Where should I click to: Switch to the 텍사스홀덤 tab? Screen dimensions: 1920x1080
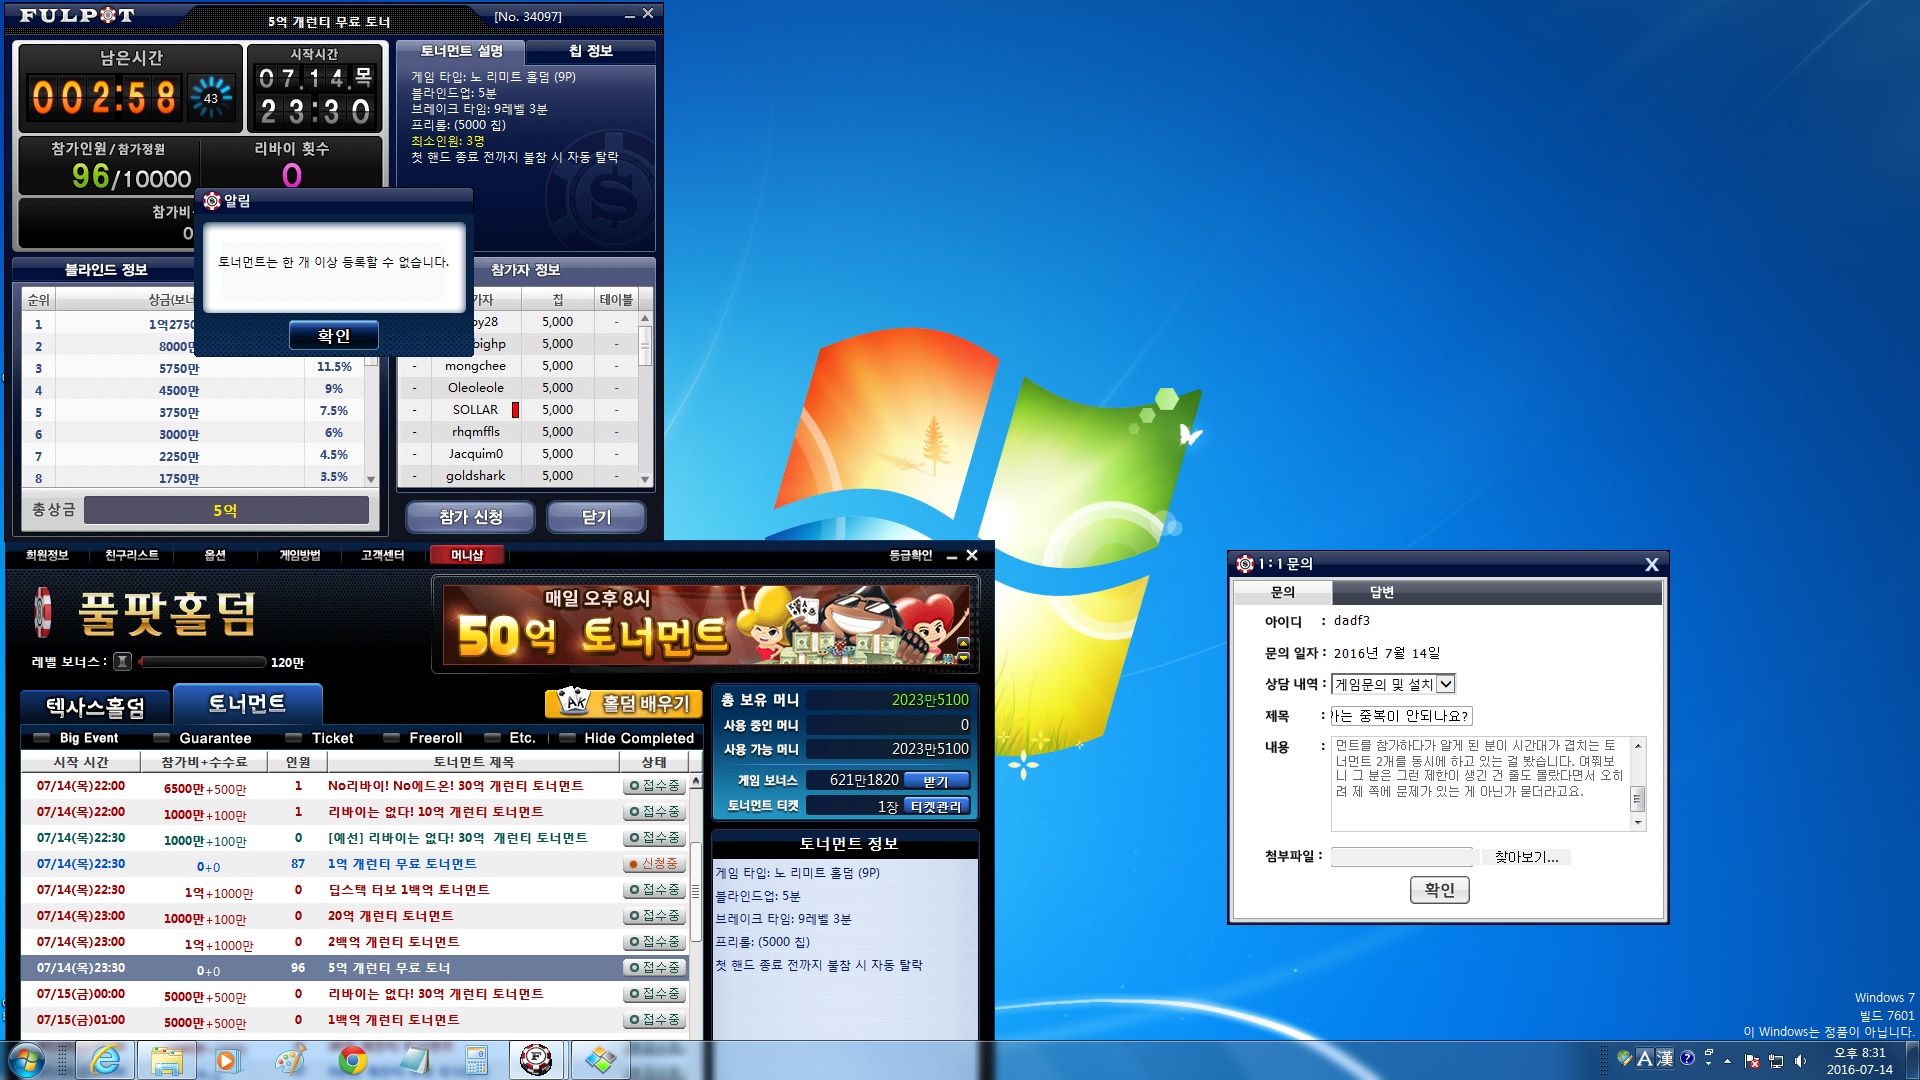(96, 707)
